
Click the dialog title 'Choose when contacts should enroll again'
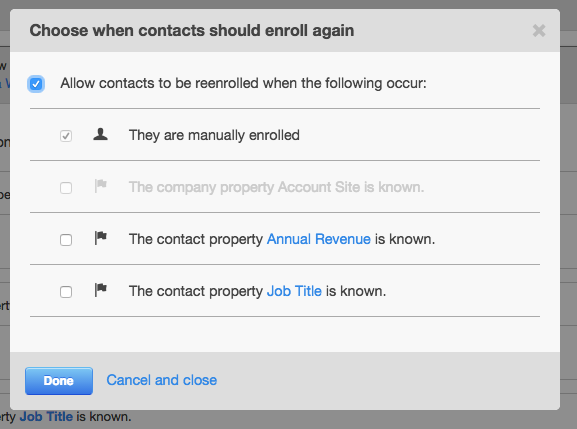192,31
